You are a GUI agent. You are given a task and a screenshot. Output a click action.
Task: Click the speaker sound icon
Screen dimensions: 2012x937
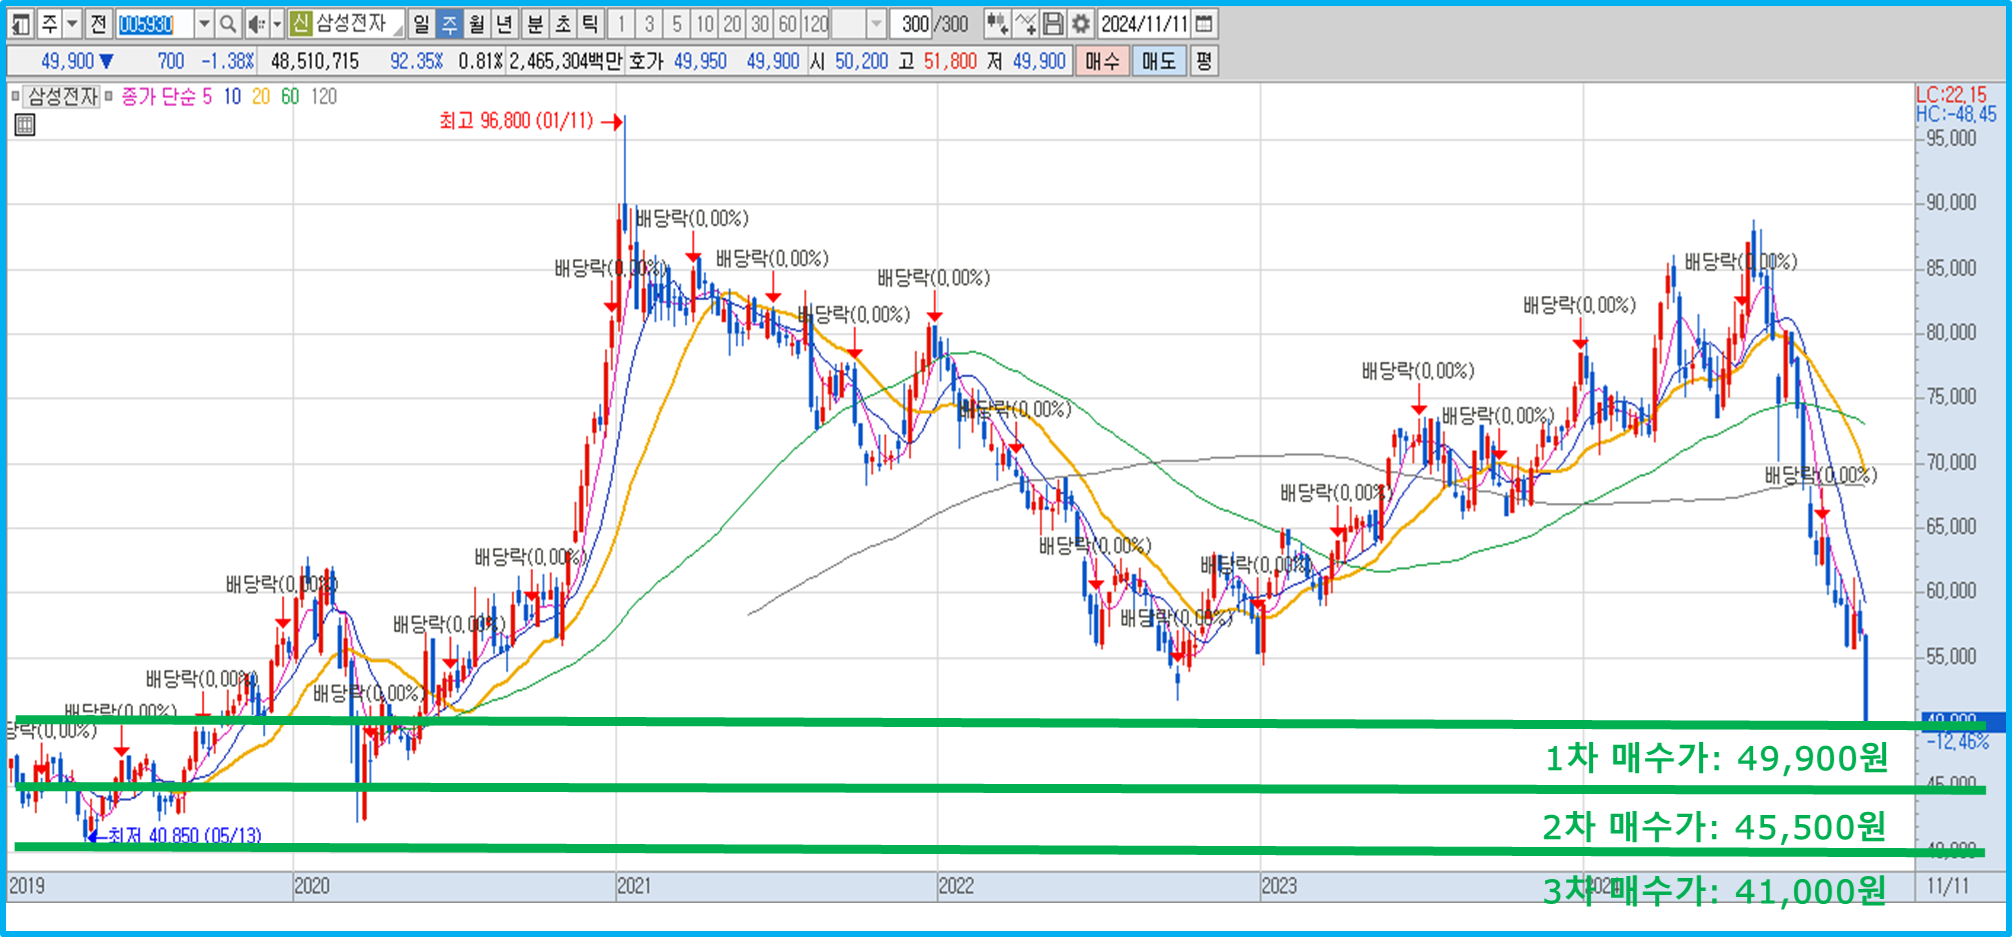pos(256,23)
